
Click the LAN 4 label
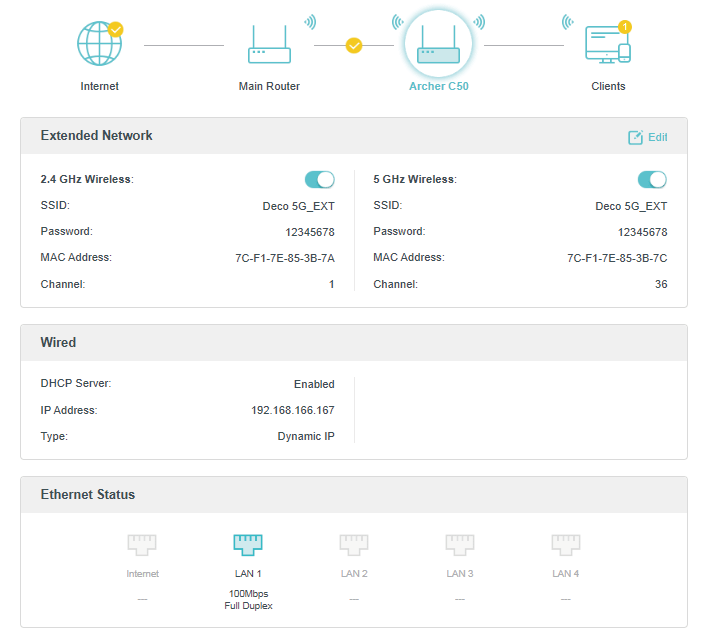(x=566, y=574)
